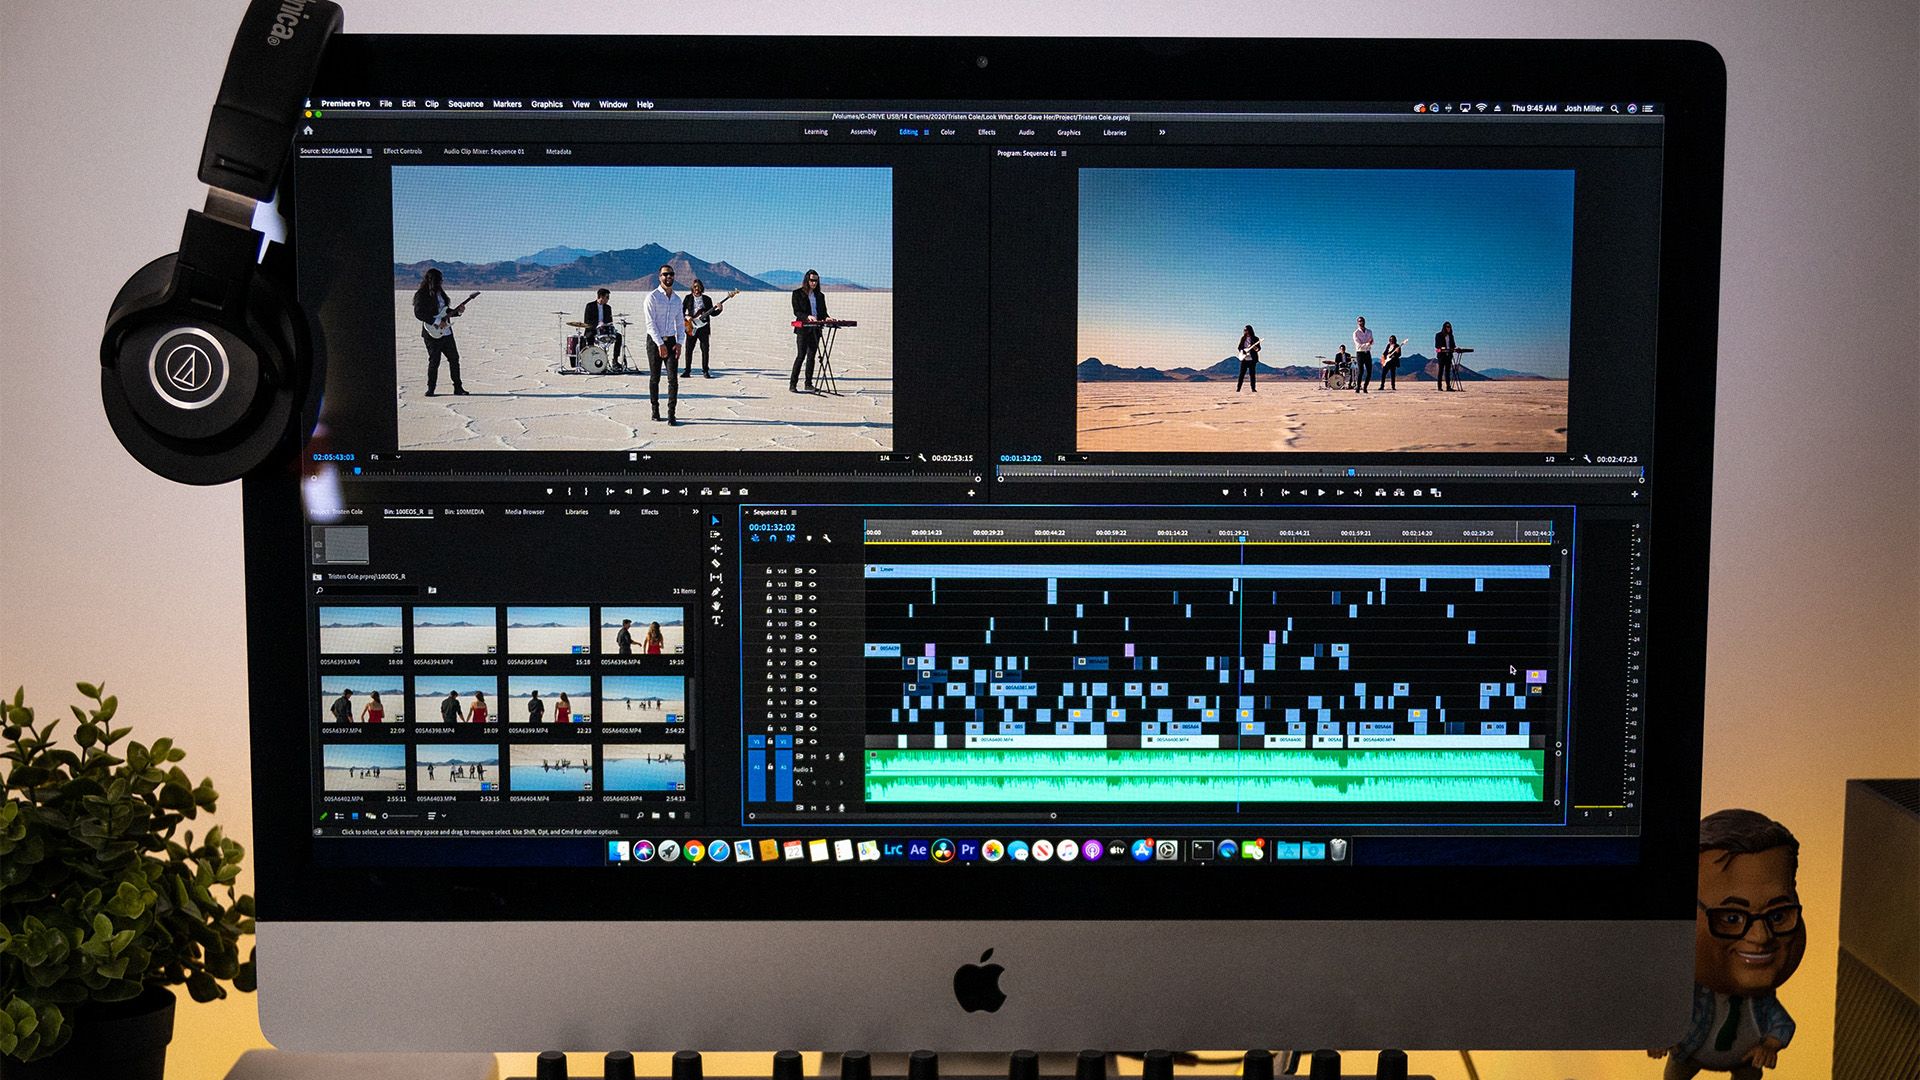Select the Hand tool
Image resolution: width=1920 pixels, height=1080 pixels.
coord(716,606)
